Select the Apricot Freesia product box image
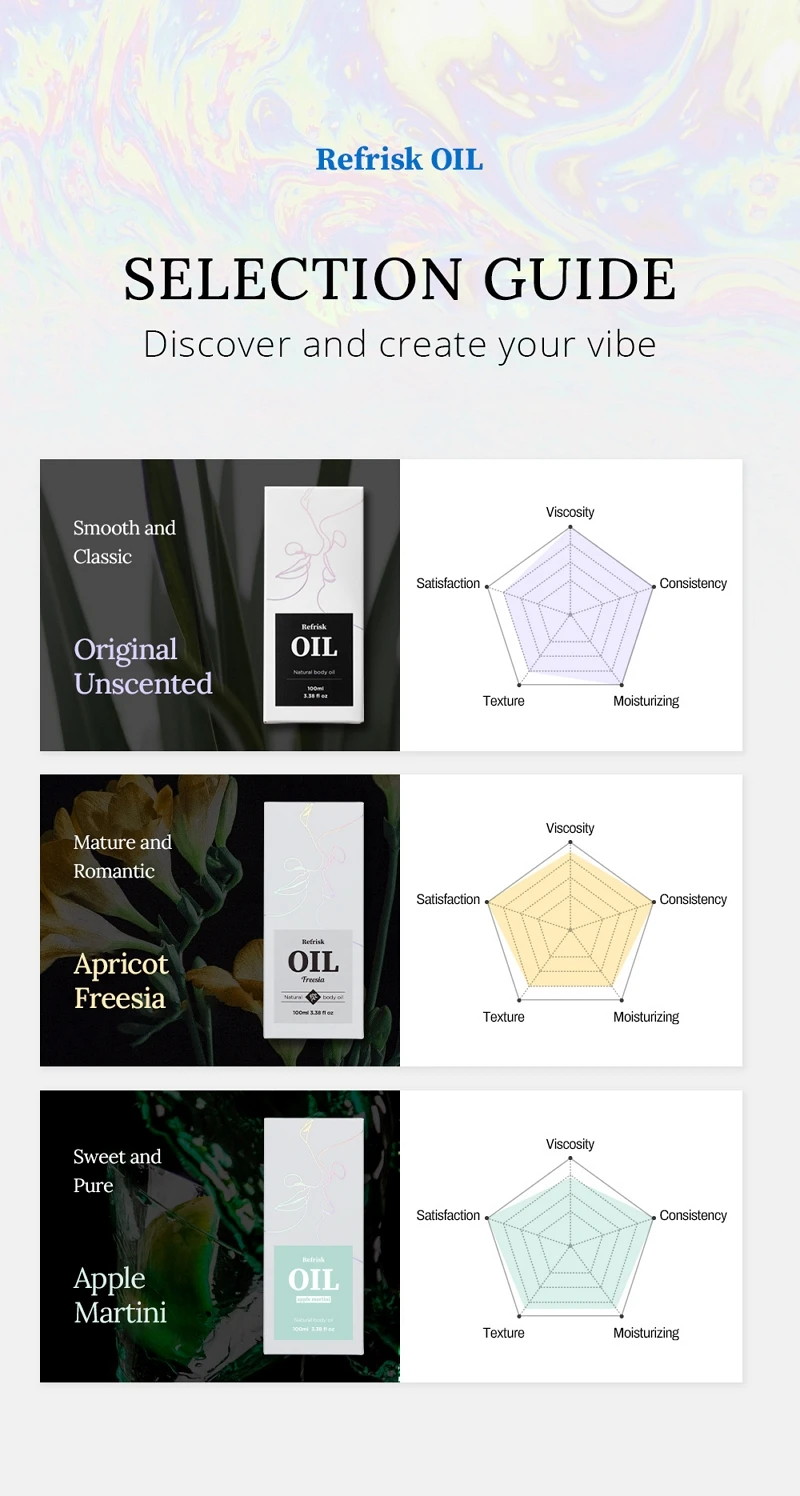 coord(313,920)
